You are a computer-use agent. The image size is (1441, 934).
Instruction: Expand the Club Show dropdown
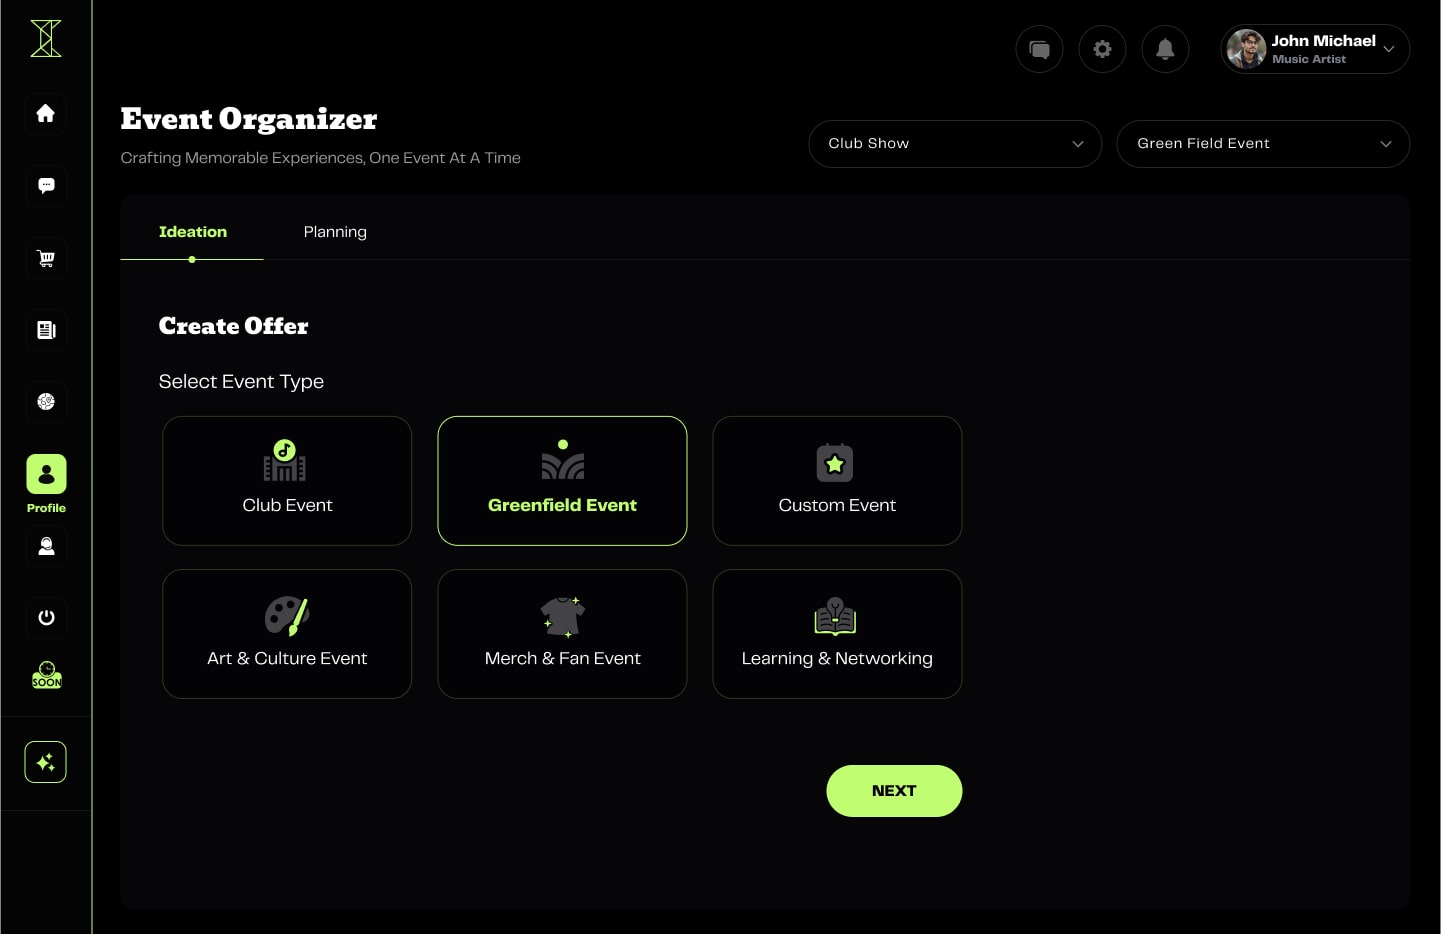(955, 144)
